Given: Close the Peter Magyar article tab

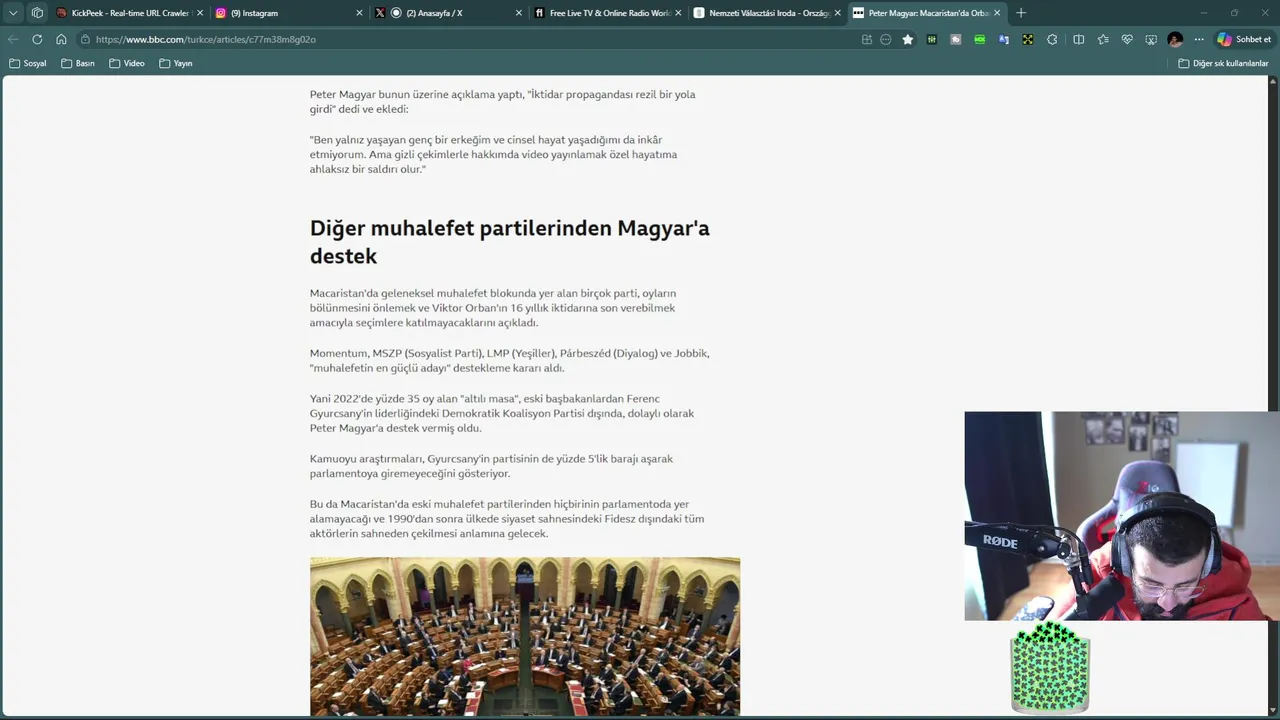Looking at the screenshot, I should 997,13.
